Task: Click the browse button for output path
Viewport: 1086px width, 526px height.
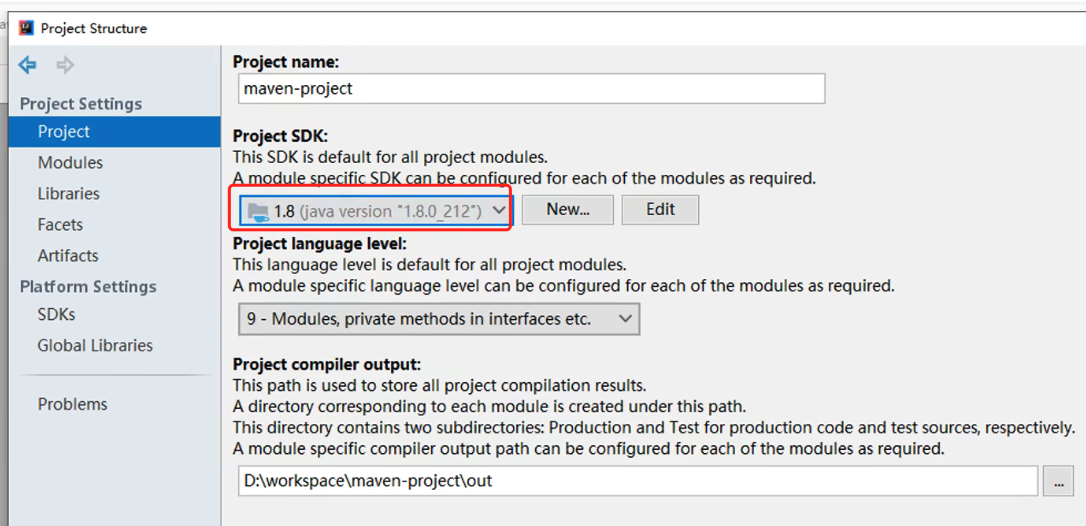Action: [x=1057, y=481]
